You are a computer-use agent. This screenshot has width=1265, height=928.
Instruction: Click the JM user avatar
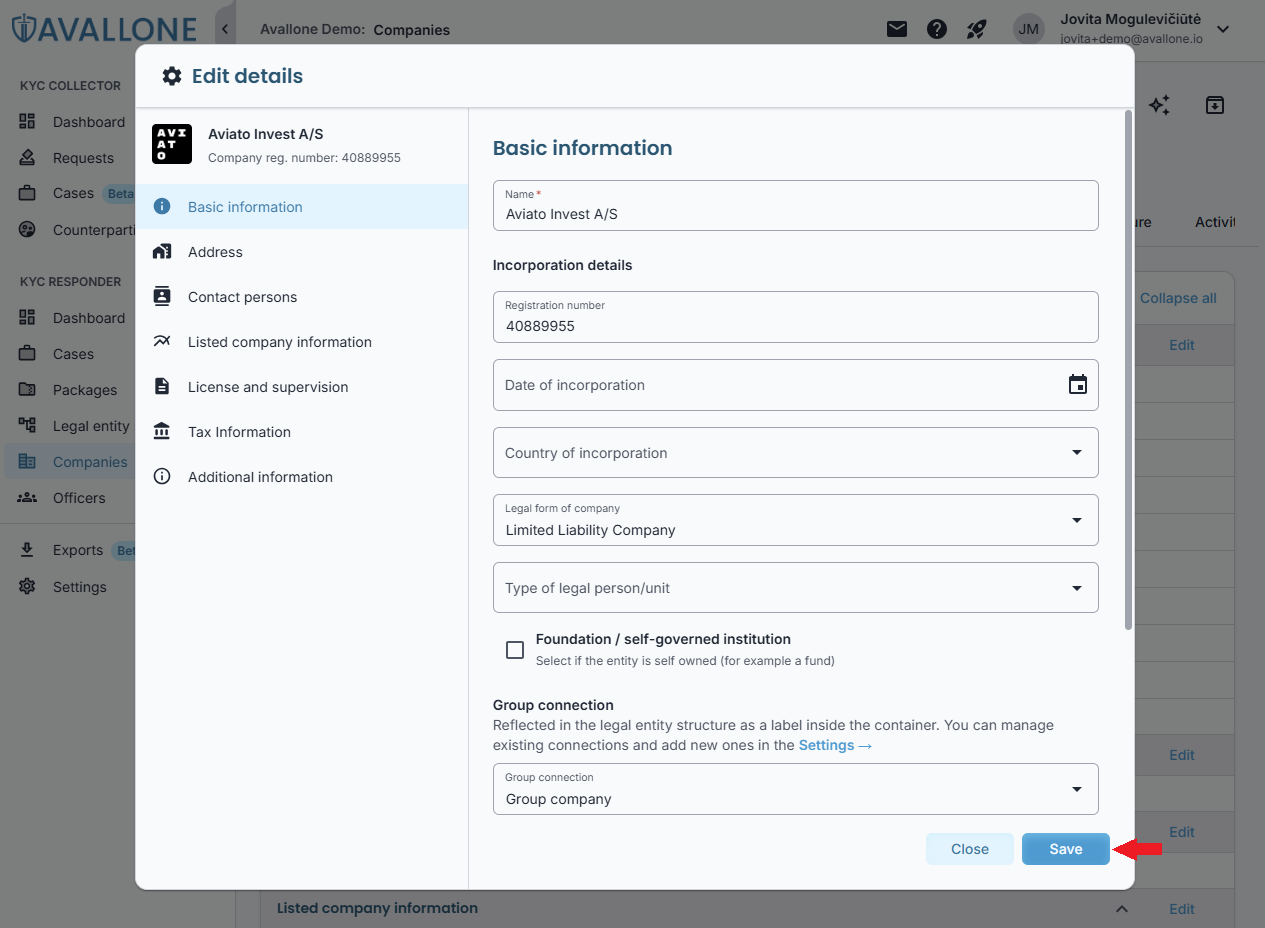(1029, 29)
